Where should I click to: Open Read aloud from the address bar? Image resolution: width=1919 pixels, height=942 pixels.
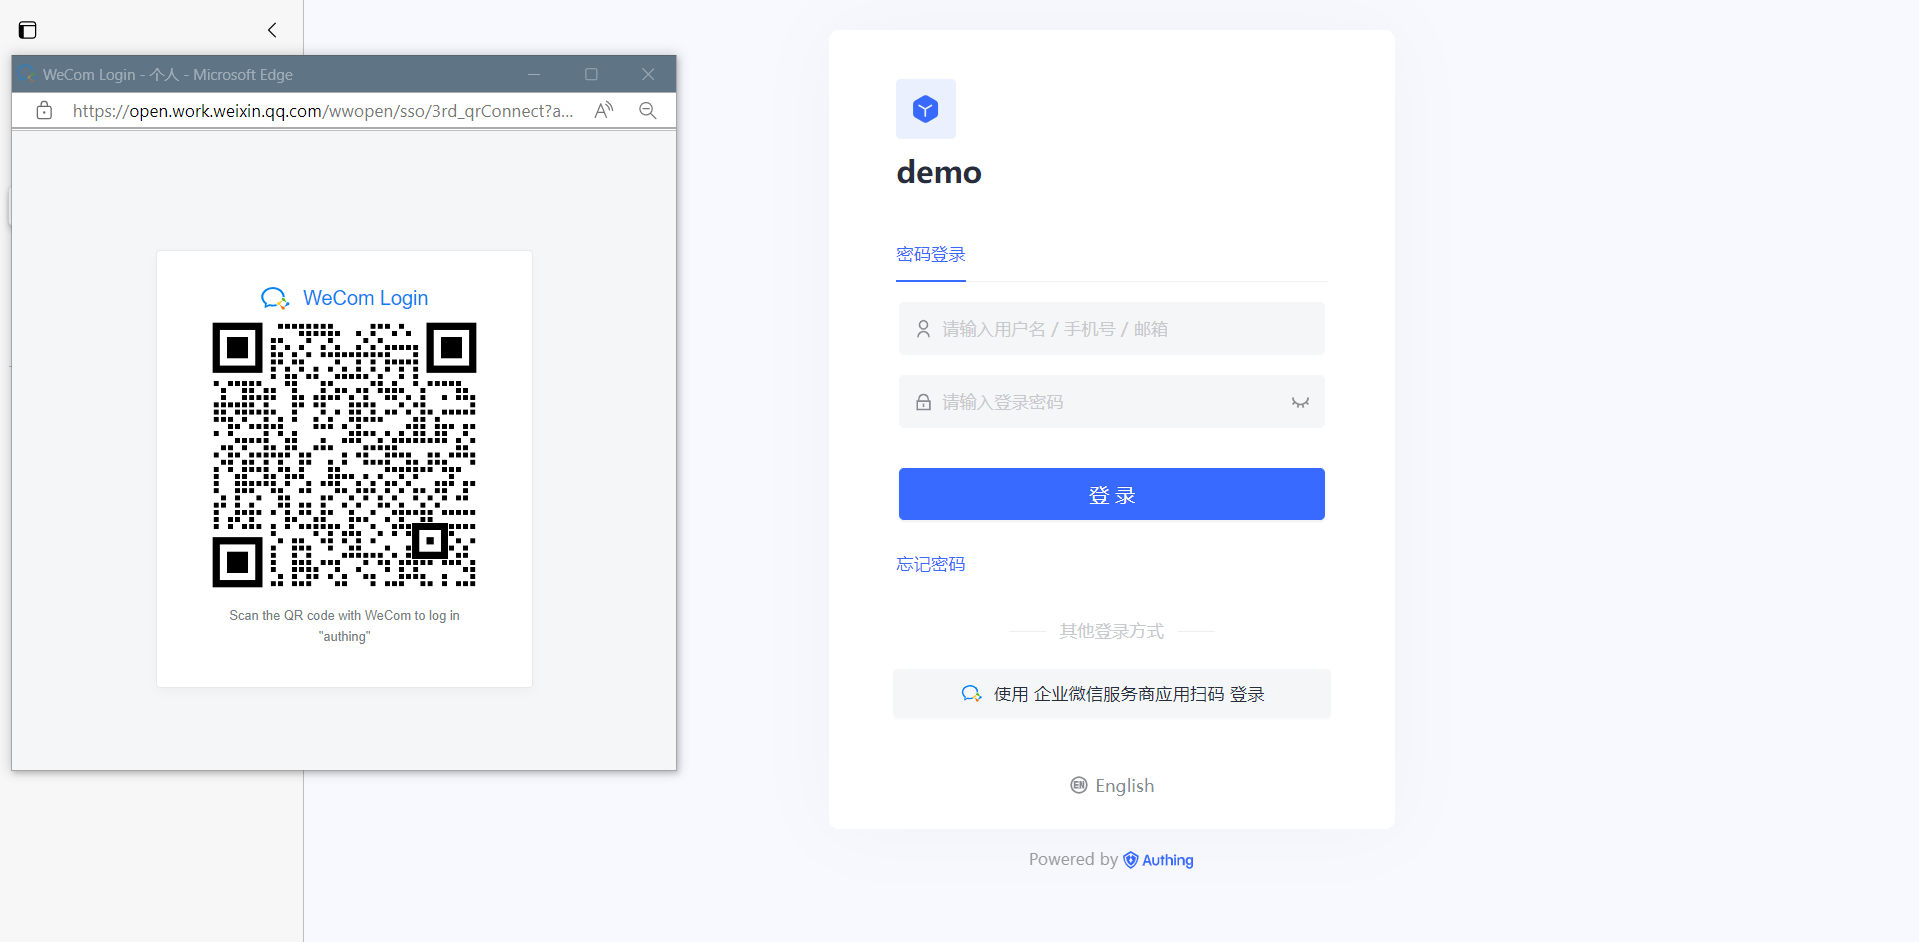(x=603, y=110)
